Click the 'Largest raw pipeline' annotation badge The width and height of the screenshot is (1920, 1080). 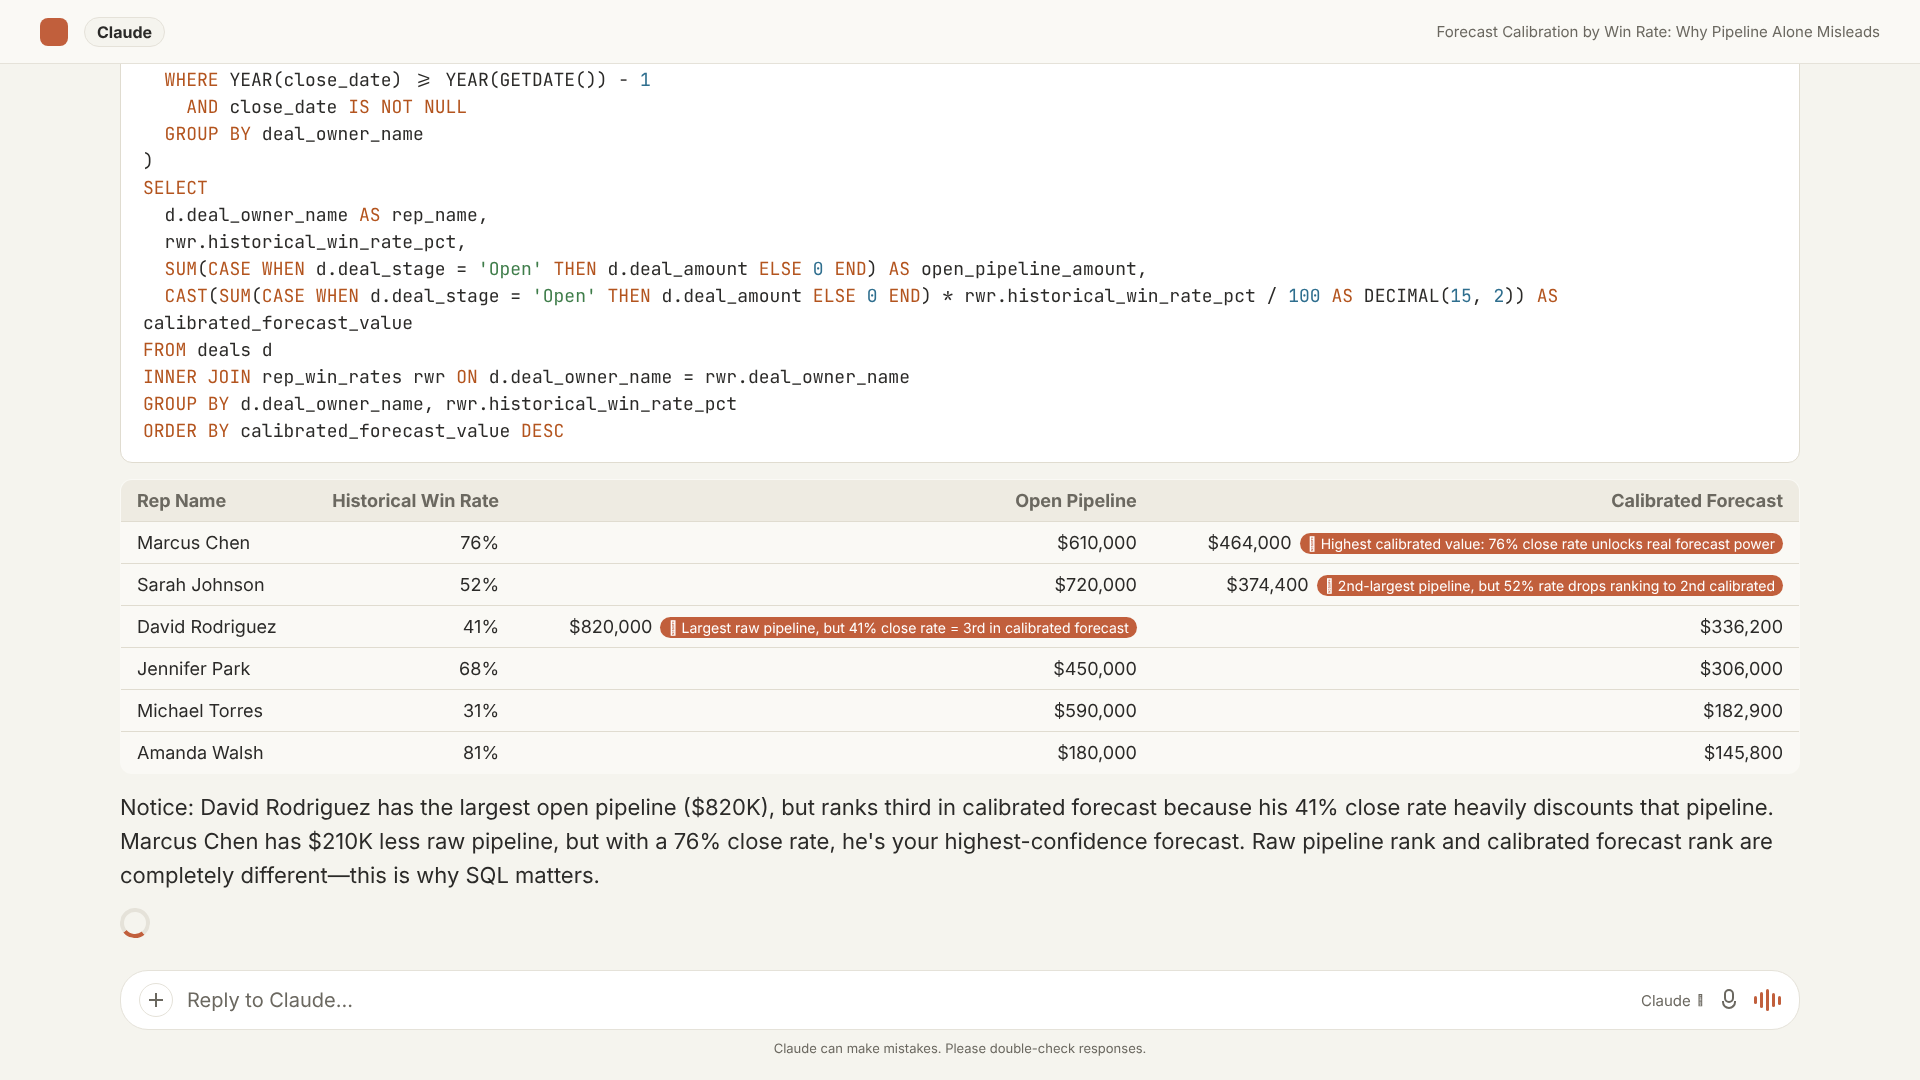[x=898, y=628]
